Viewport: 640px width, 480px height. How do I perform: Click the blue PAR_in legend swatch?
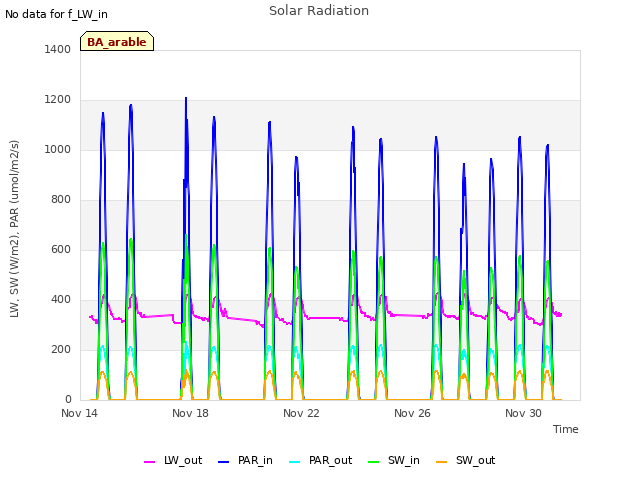click(x=224, y=462)
